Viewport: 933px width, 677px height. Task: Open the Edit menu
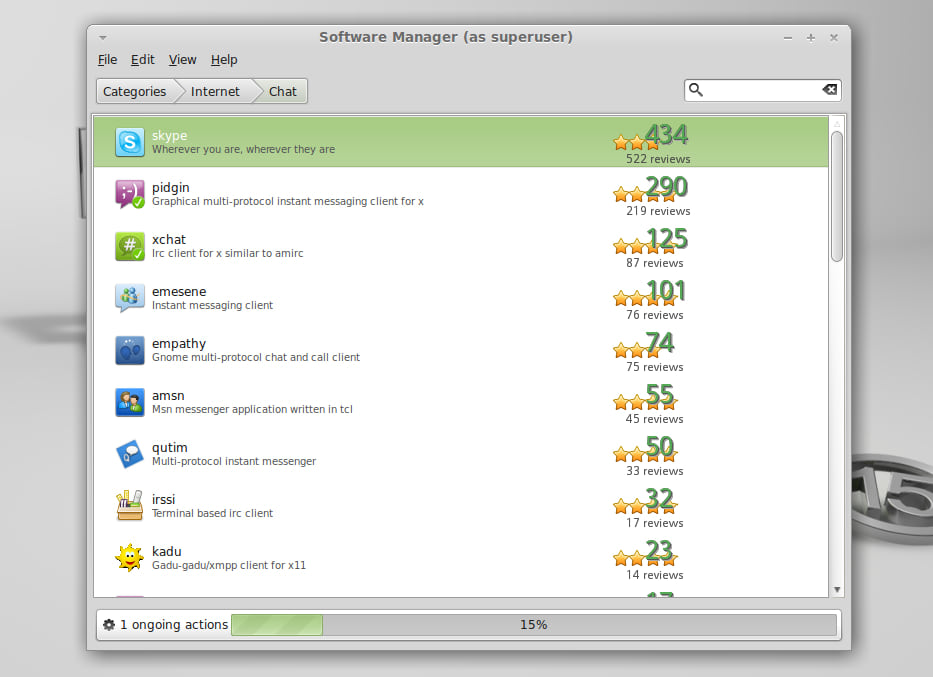143,59
